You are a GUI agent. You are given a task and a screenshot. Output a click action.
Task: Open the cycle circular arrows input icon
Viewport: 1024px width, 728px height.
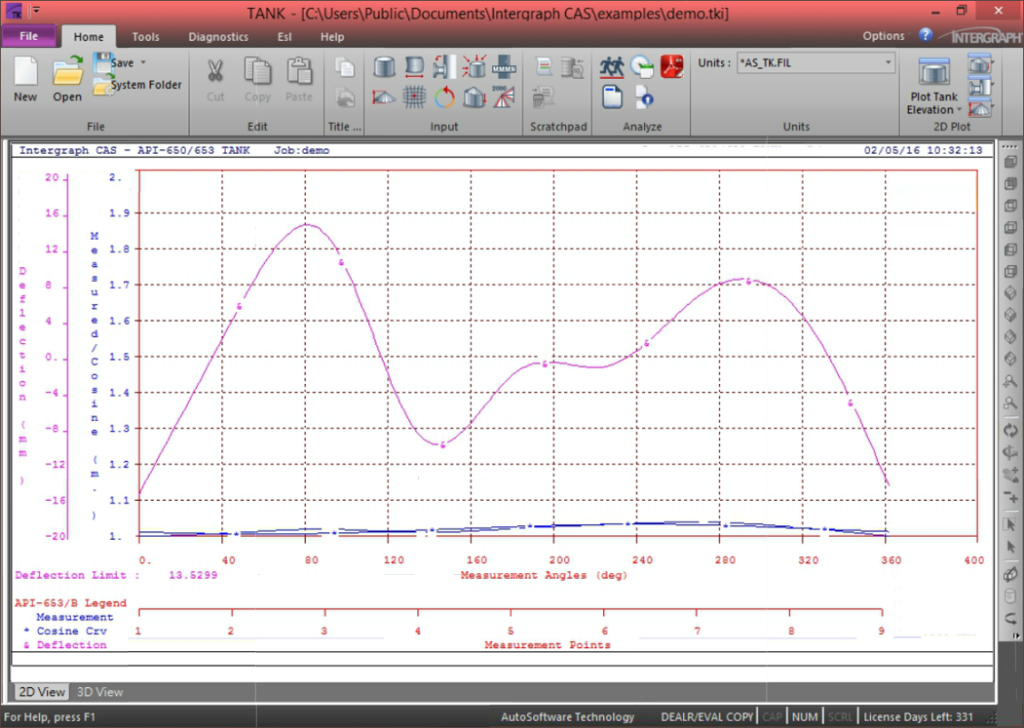[444, 98]
